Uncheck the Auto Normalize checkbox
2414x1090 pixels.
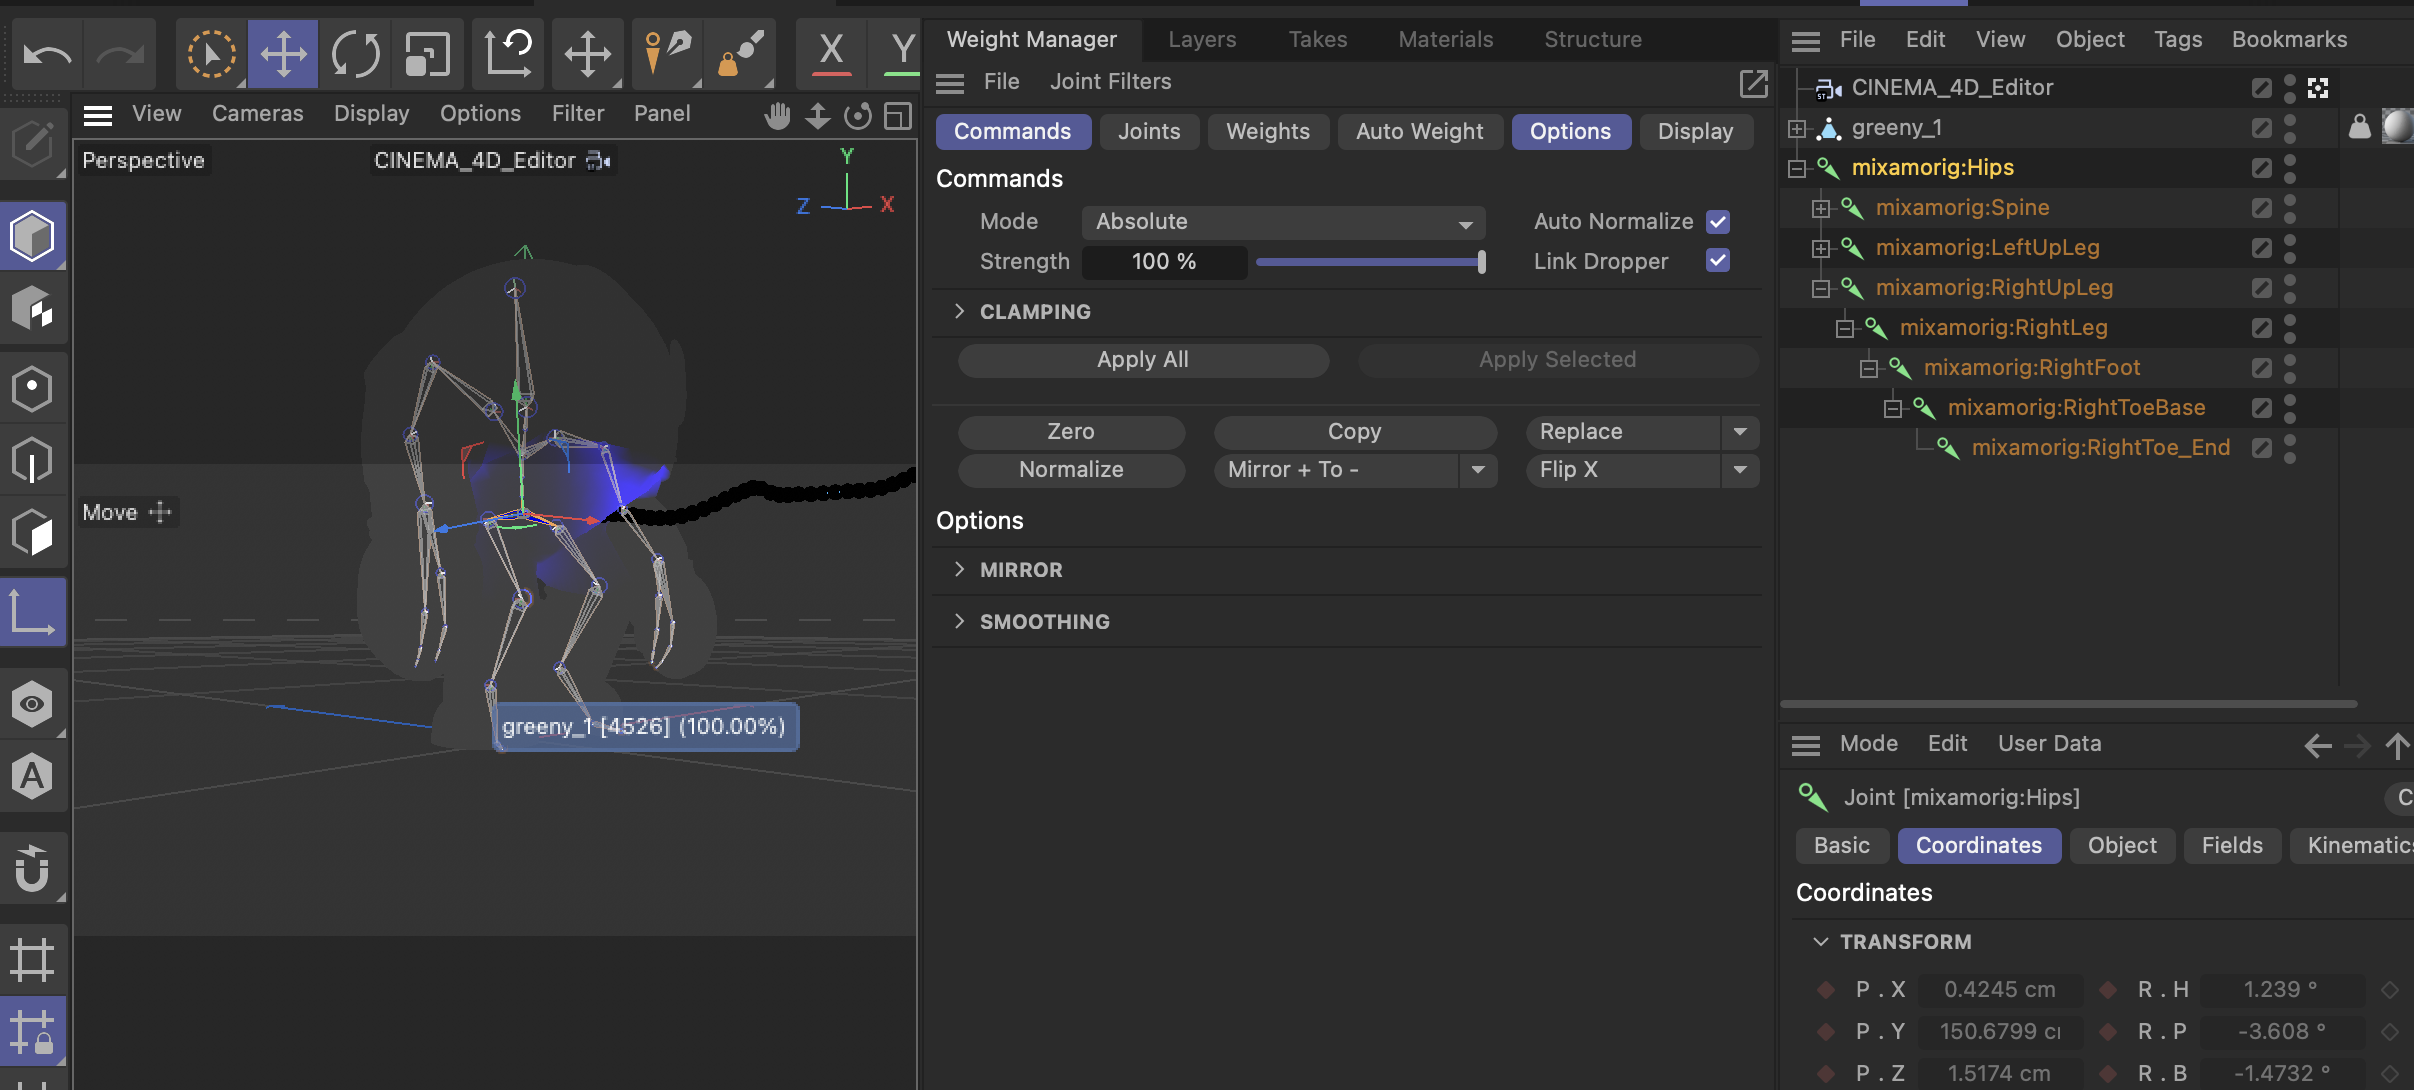click(1718, 222)
